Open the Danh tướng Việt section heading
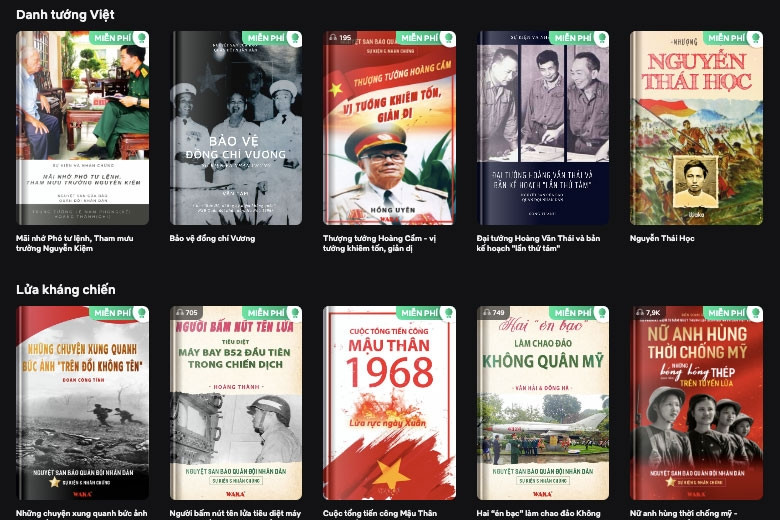 click(x=65, y=14)
